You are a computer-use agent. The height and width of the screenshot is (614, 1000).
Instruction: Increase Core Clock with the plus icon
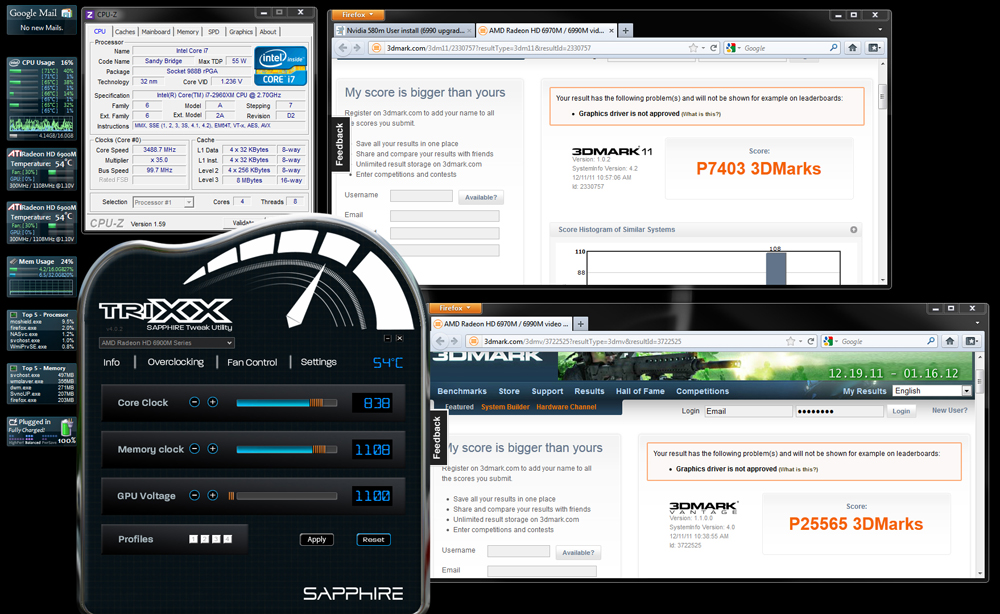(213, 402)
